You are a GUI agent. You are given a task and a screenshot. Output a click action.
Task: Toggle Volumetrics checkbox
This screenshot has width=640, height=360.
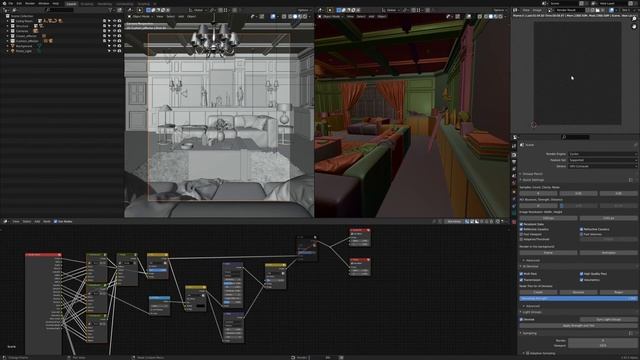581,280
